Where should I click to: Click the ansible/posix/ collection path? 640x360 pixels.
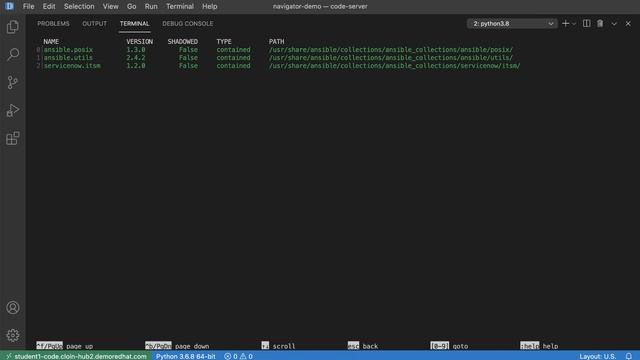tap(391, 50)
